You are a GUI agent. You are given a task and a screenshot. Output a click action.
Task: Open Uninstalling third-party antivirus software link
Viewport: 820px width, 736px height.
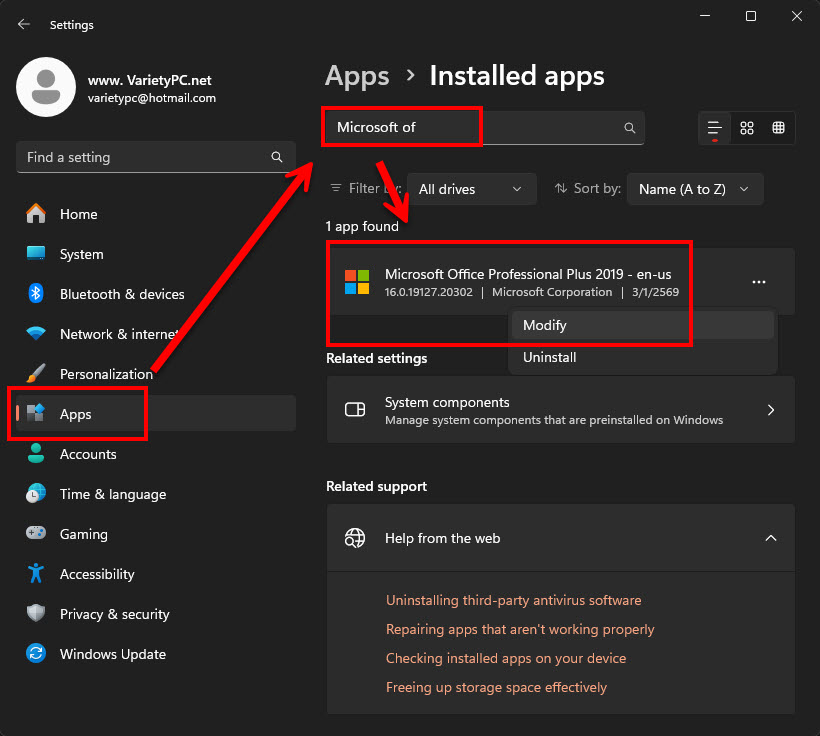pyautogui.click(x=514, y=600)
